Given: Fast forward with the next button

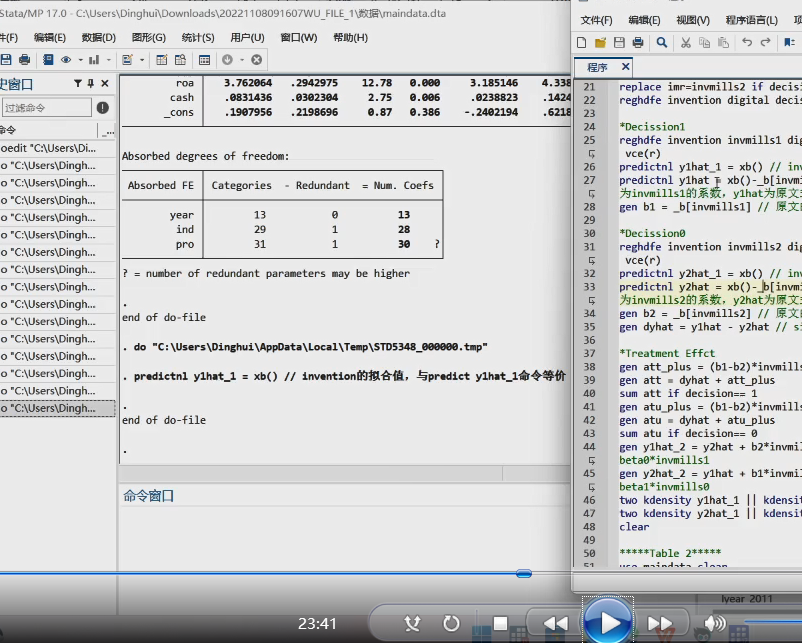Looking at the screenshot, I should click(x=660, y=624).
